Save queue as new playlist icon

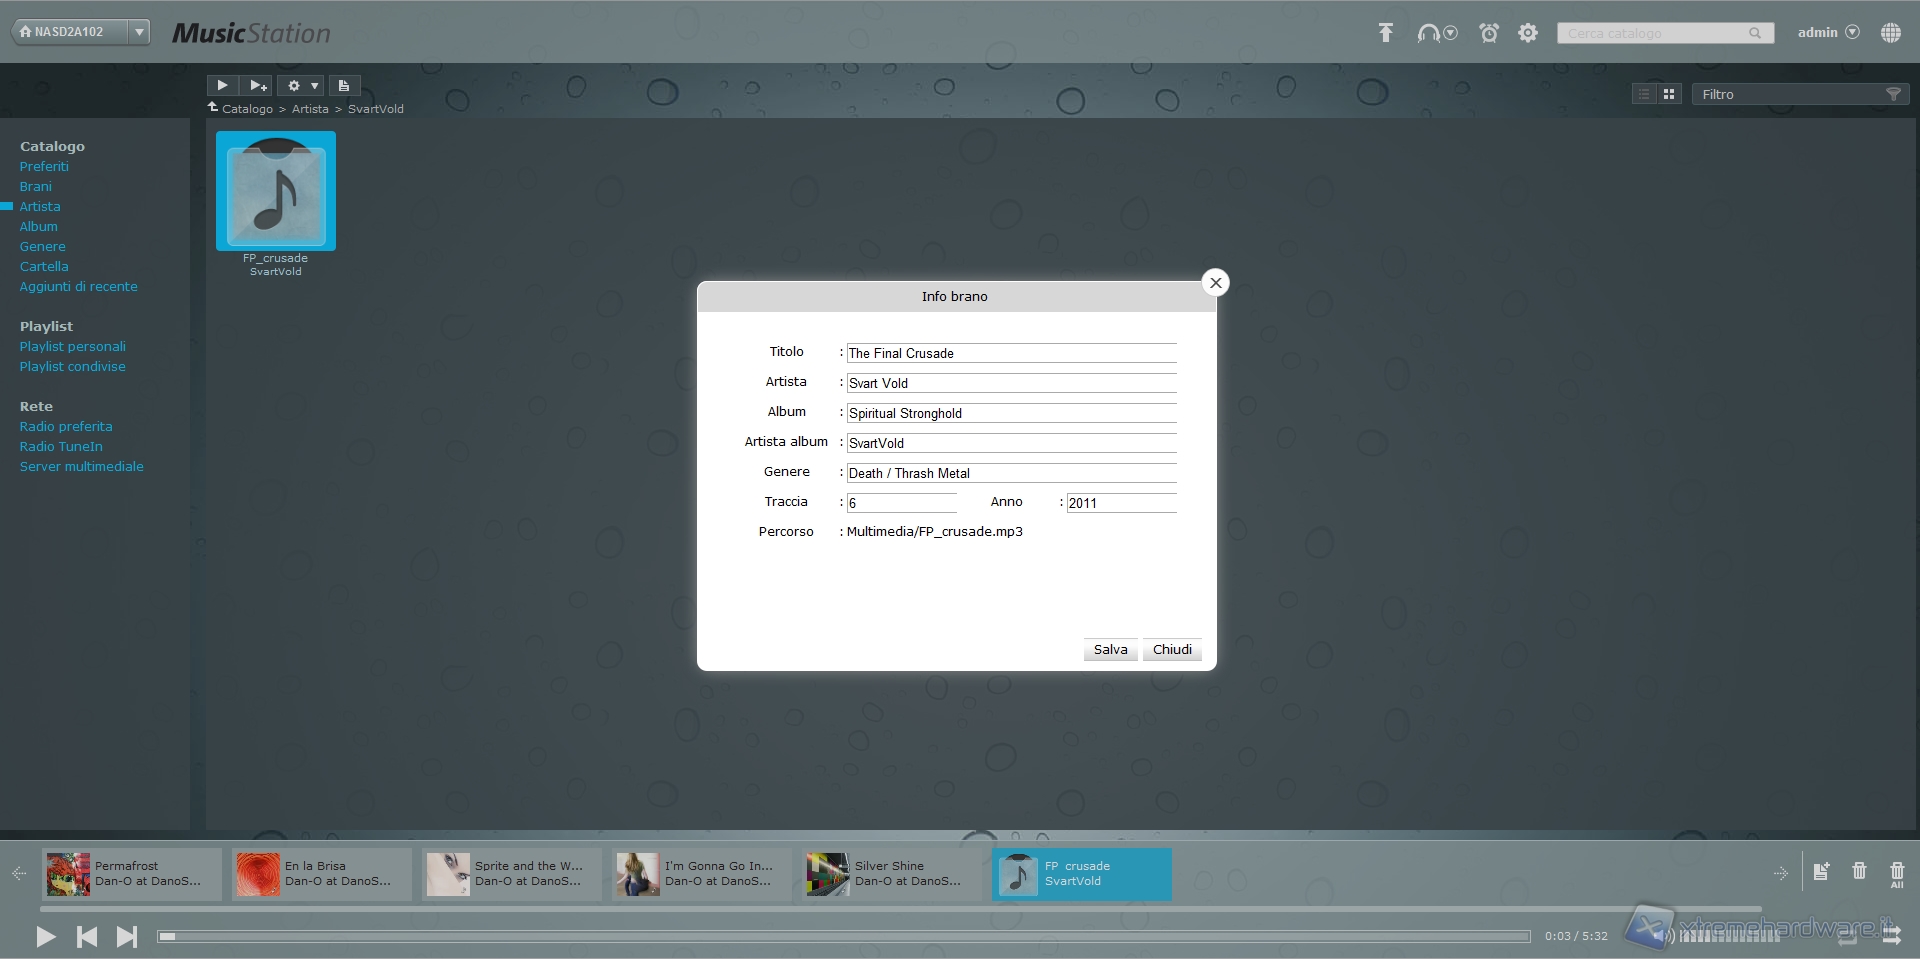tap(1821, 872)
